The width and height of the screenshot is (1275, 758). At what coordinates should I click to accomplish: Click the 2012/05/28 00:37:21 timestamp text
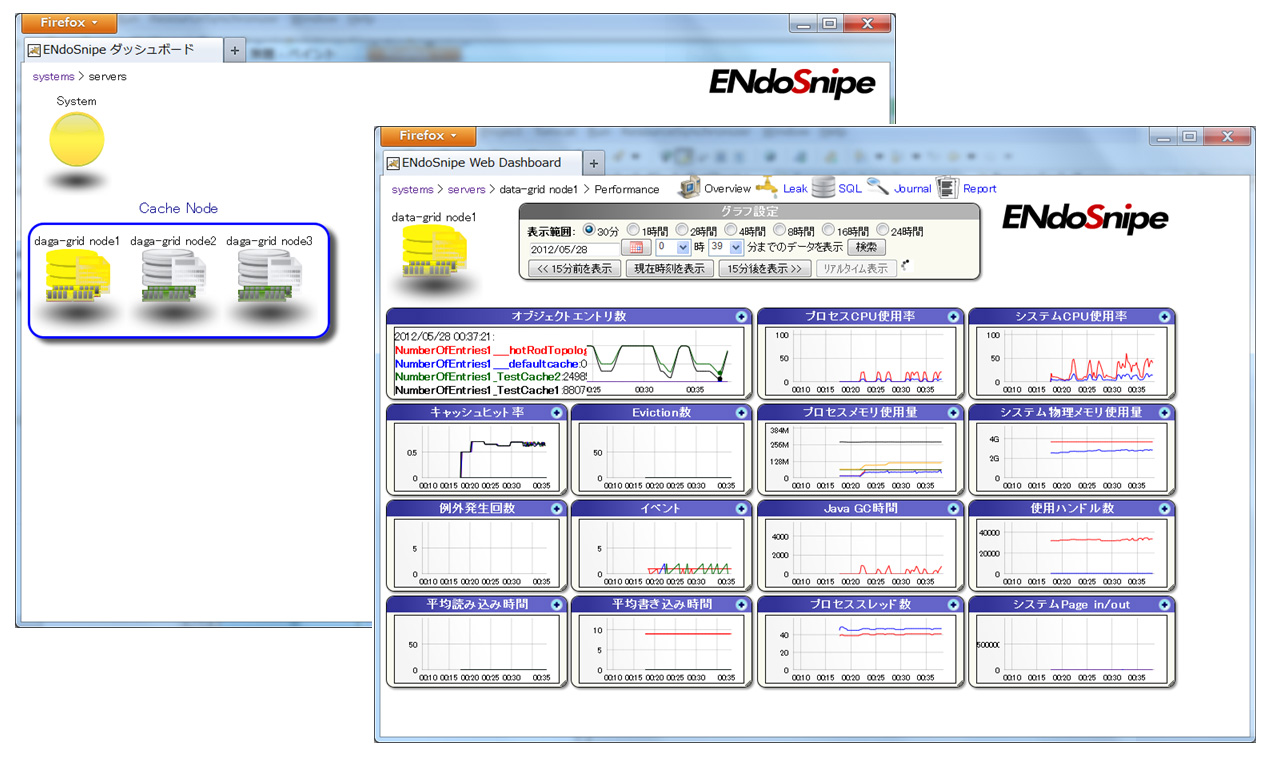(444, 337)
